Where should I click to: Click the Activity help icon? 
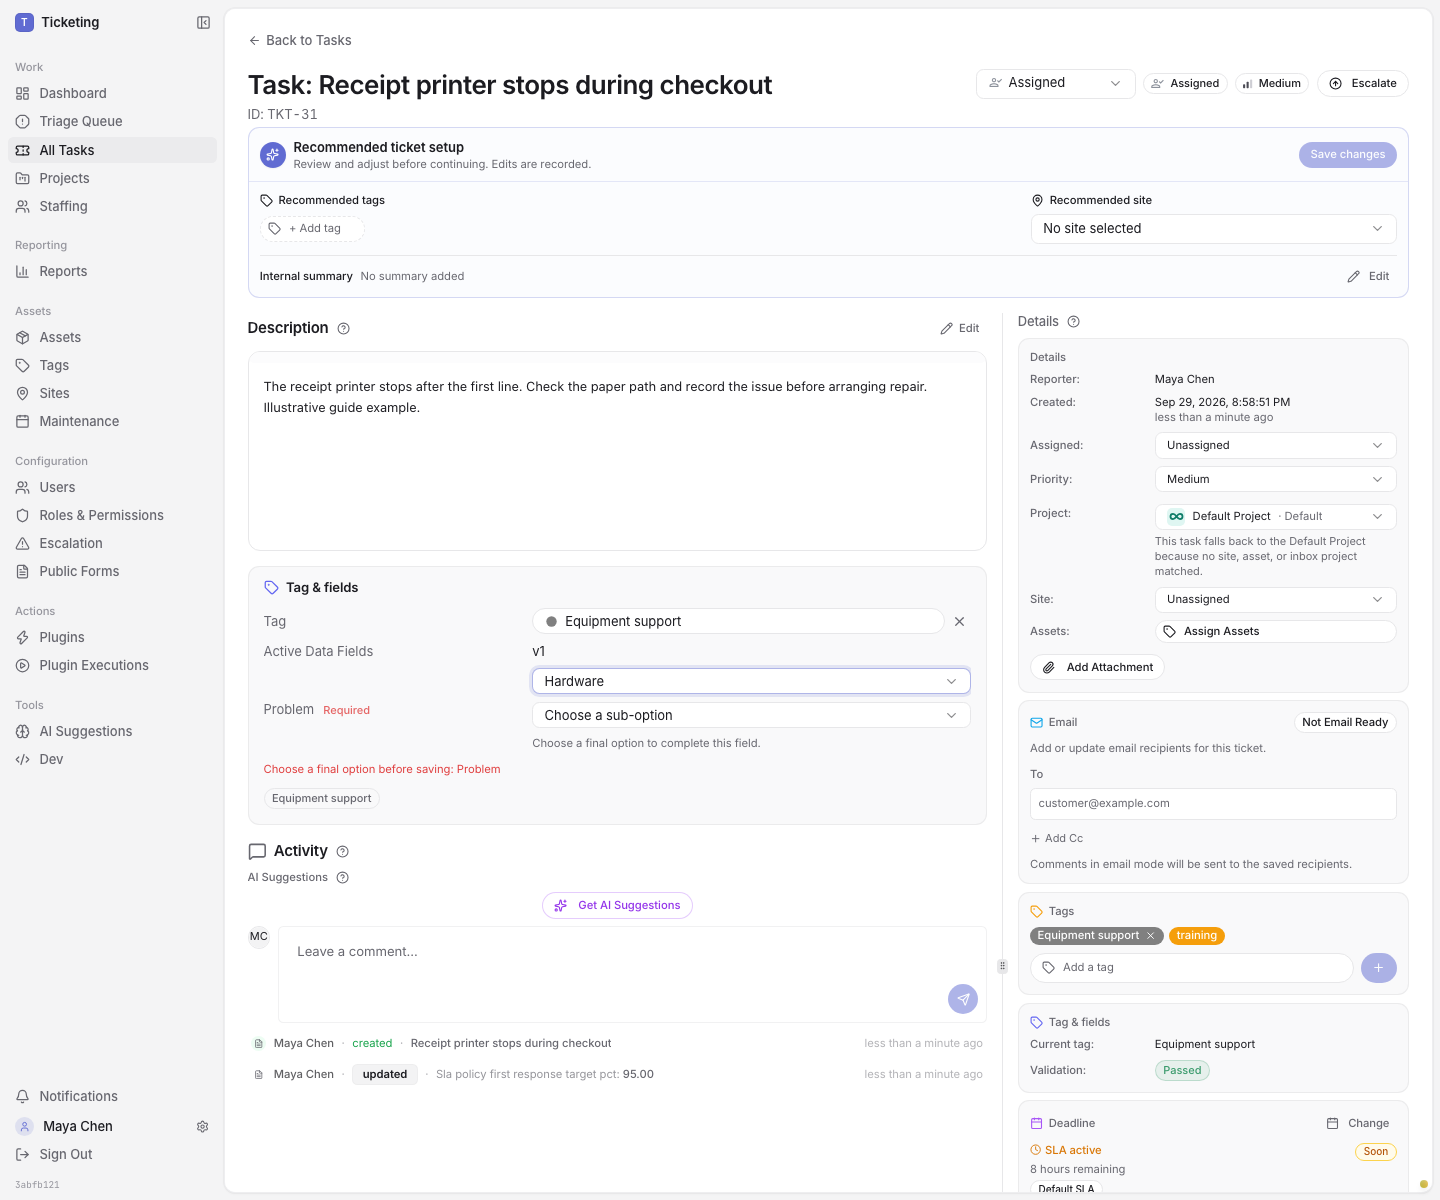tap(343, 851)
